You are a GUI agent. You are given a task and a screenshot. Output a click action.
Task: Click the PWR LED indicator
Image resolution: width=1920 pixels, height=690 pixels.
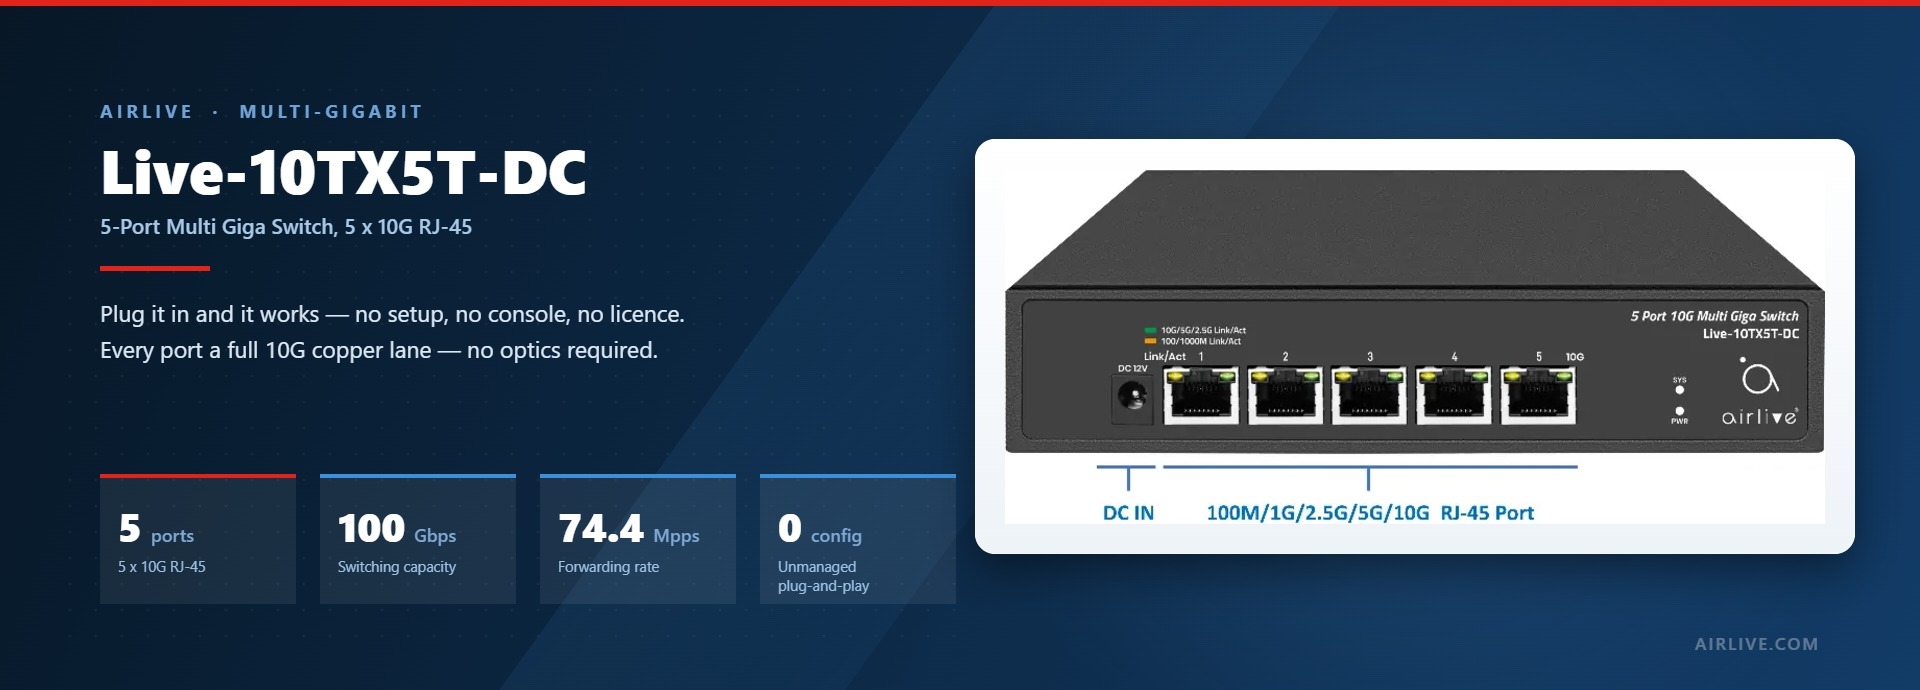[1679, 411]
